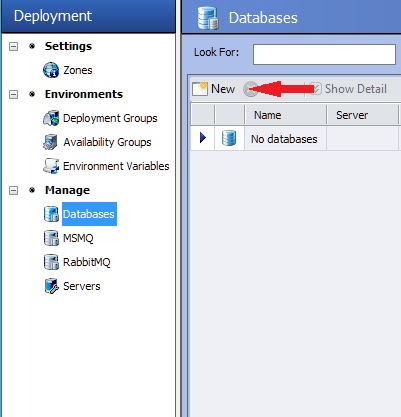This screenshot has height=417, width=401.
Task: Click the Zones globe icon
Action: (x=51, y=70)
